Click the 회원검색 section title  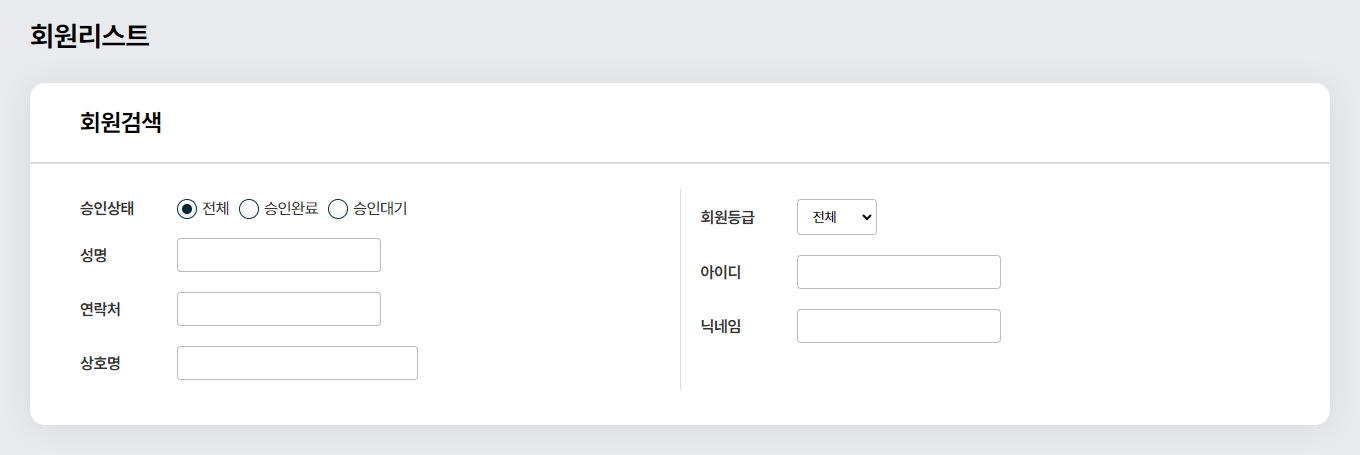point(121,123)
